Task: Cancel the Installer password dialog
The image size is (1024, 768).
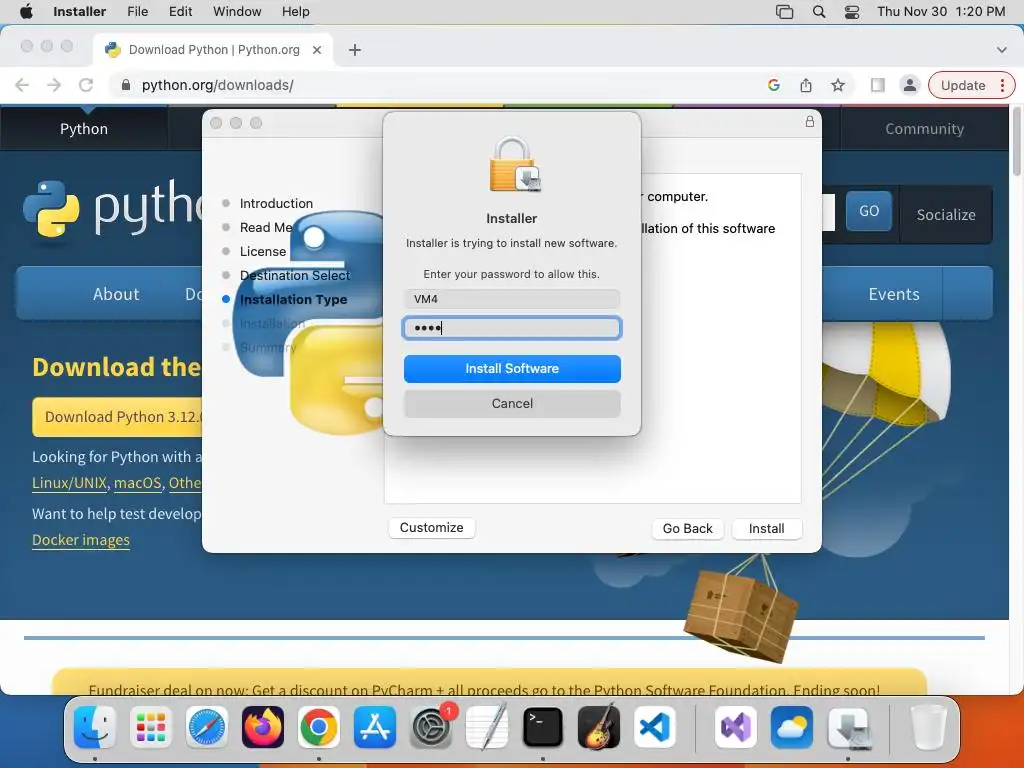Action: point(512,404)
